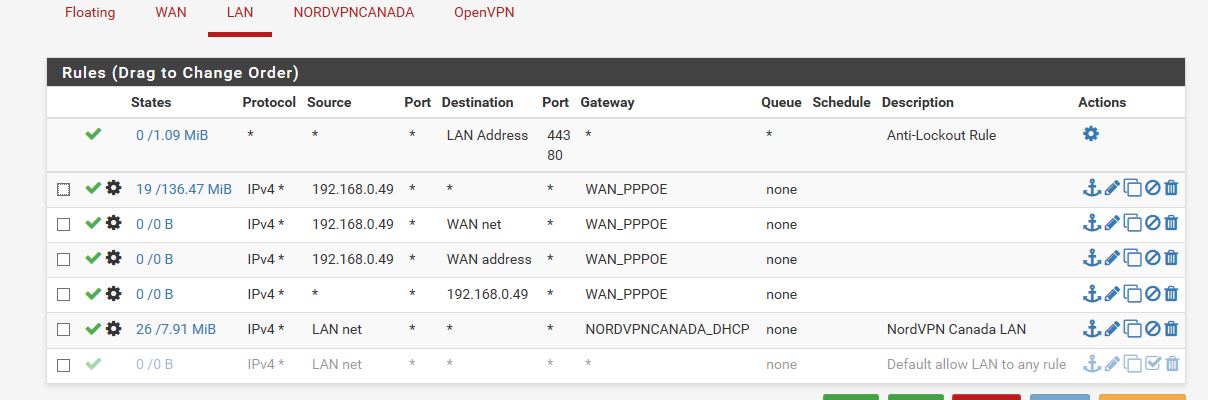Enable the Default allow LAN to any rule
This screenshot has height=400, width=1208.
tap(1152, 364)
